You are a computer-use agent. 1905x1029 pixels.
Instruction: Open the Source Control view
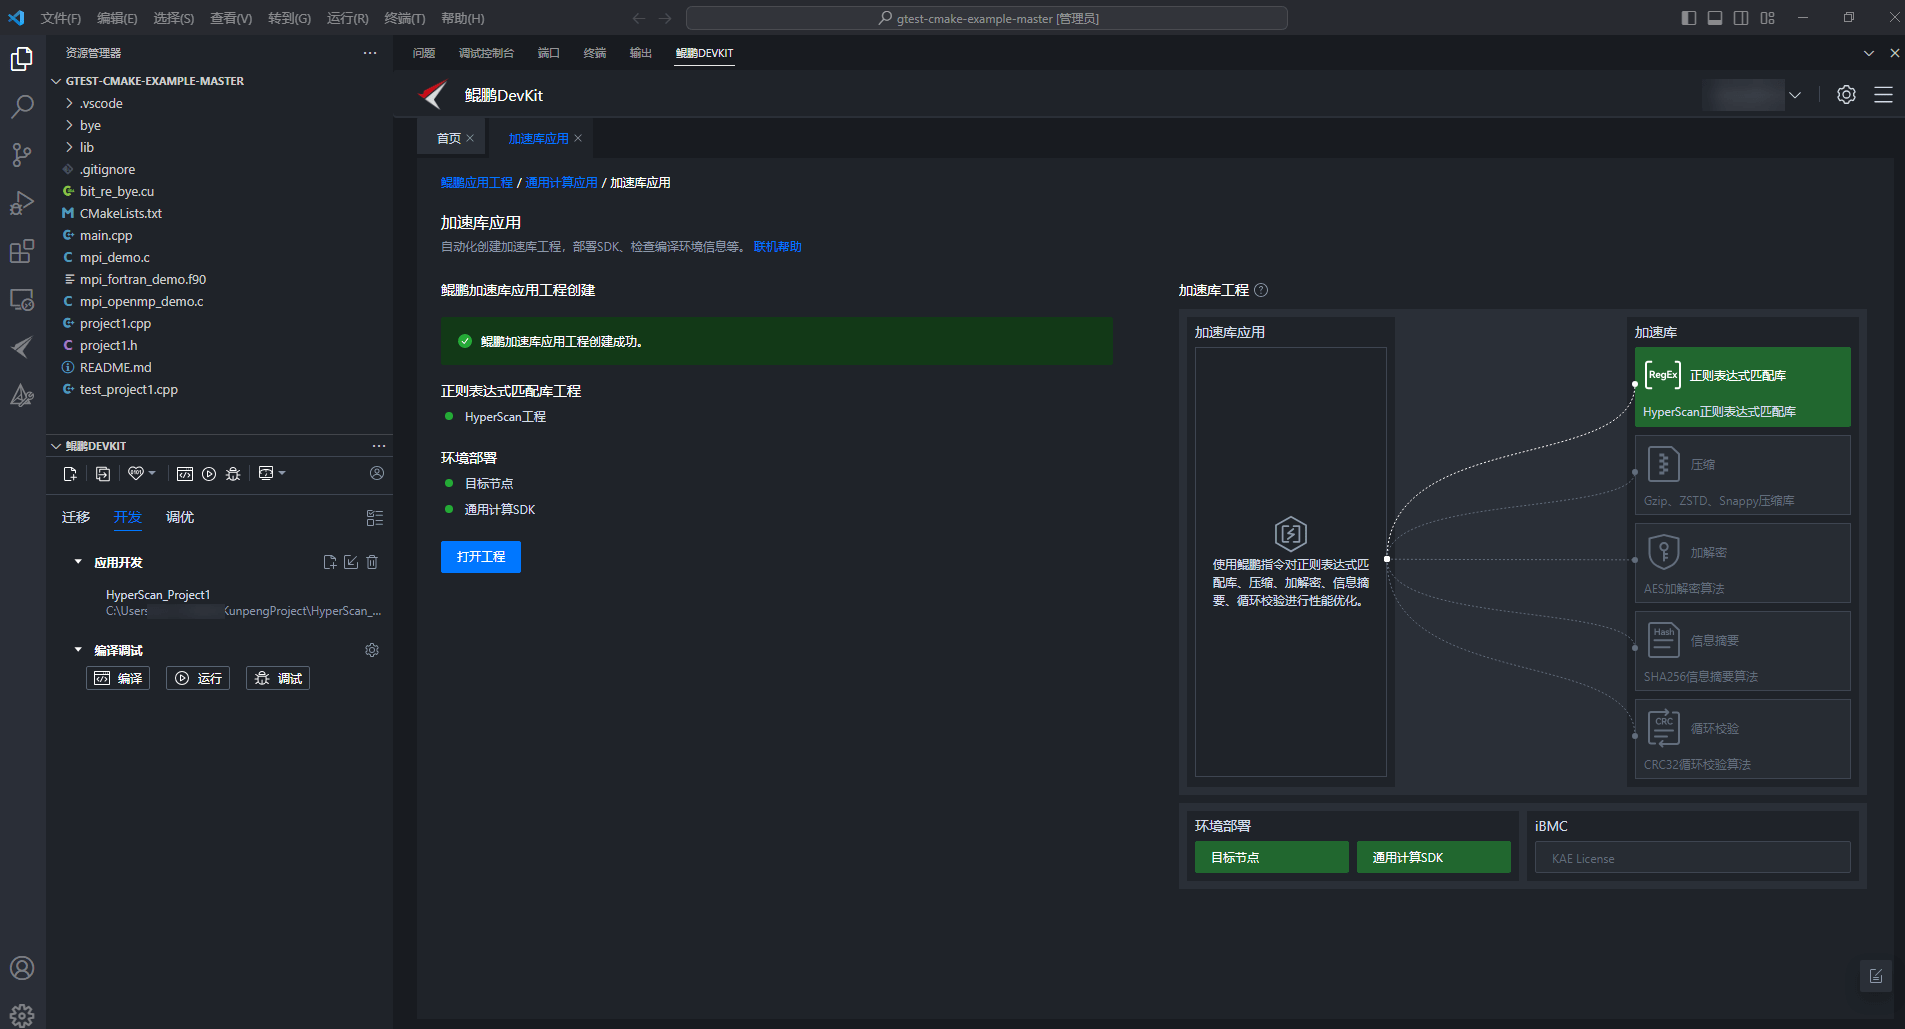(x=22, y=154)
